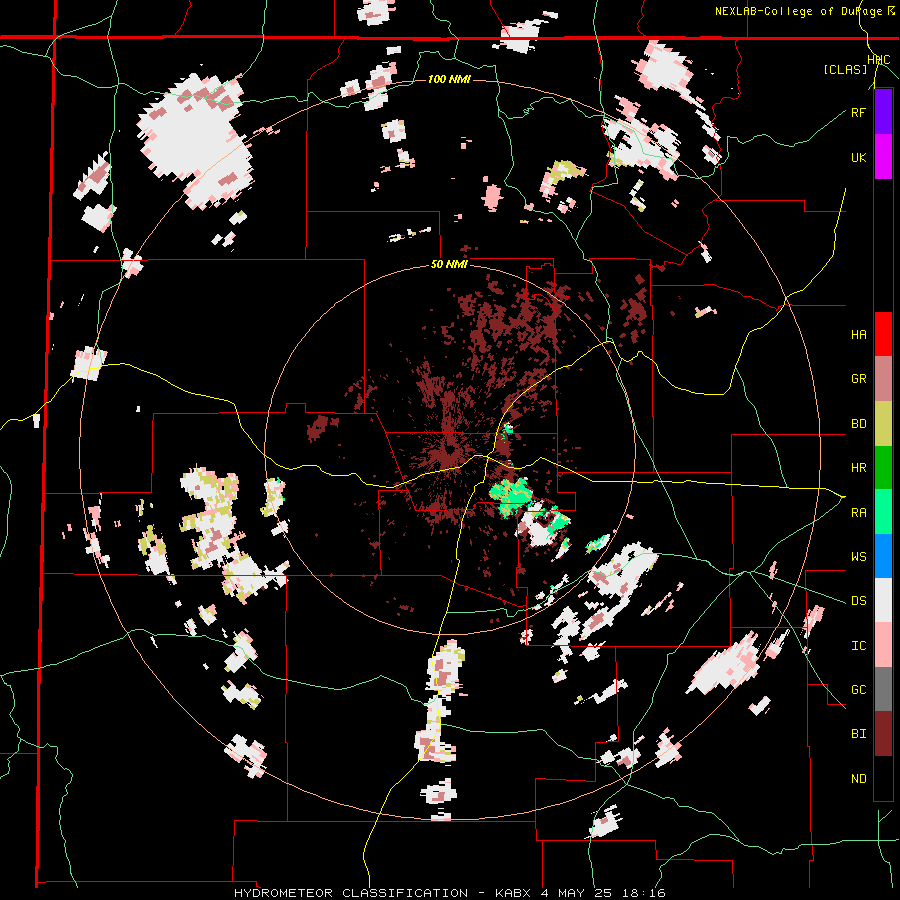Click the ND legend label
Screen dimensions: 900x900
tap(858, 779)
